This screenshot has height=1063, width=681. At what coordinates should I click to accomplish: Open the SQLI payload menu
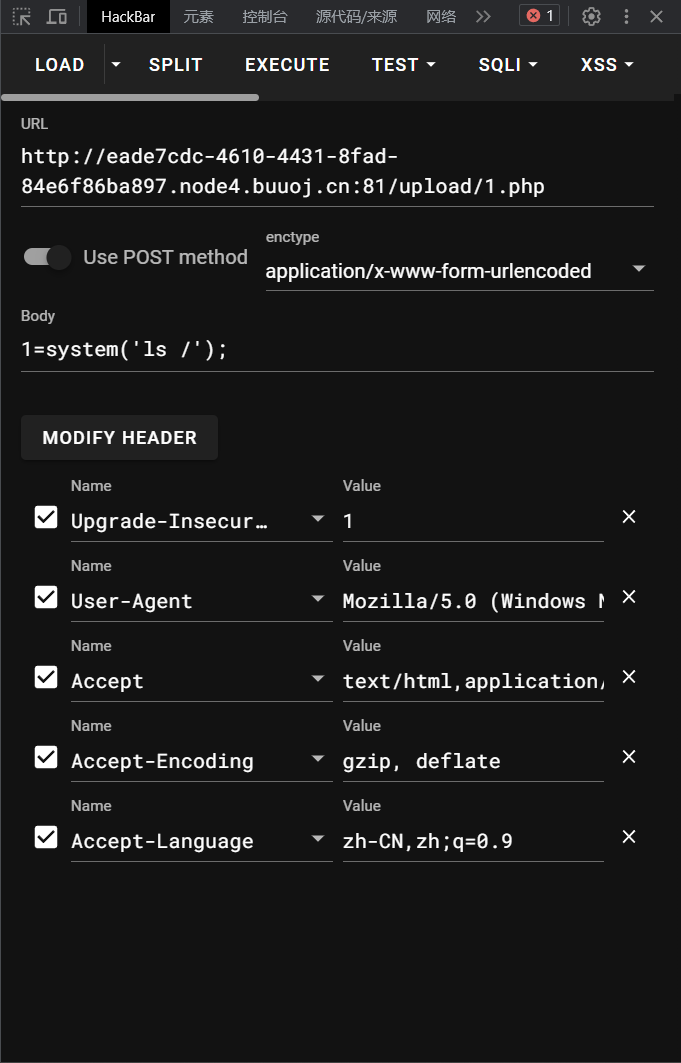click(508, 65)
